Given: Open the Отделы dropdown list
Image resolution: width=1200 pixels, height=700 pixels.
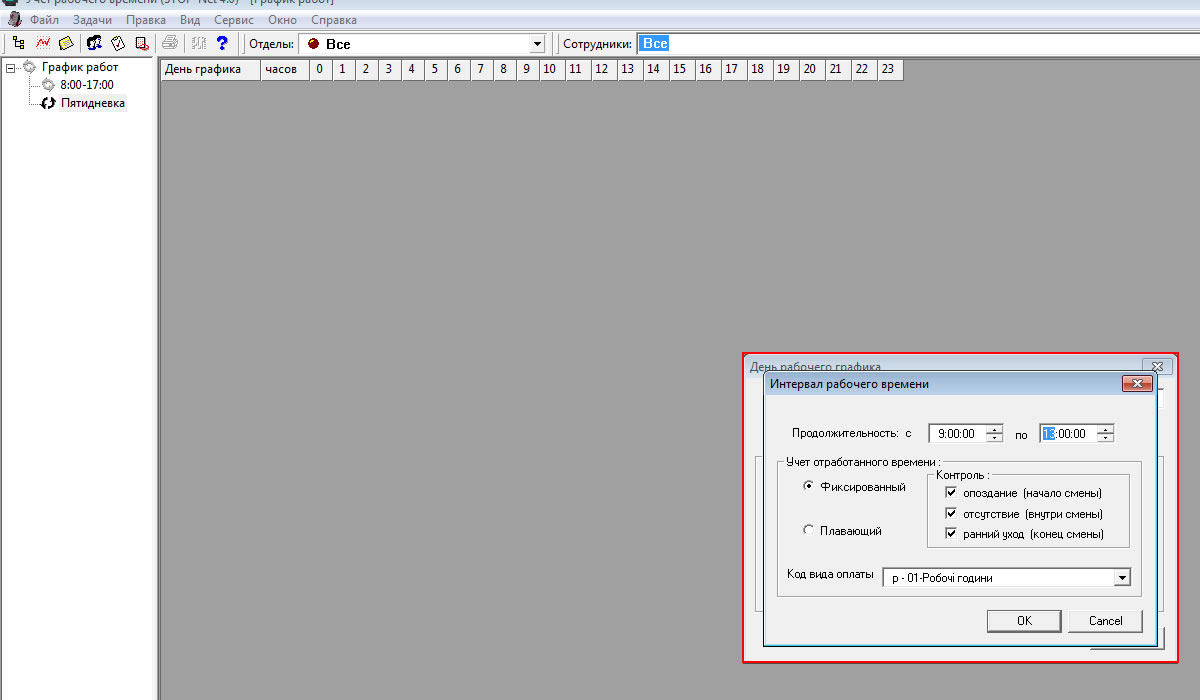Looking at the screenshot, I should point(537,44).
